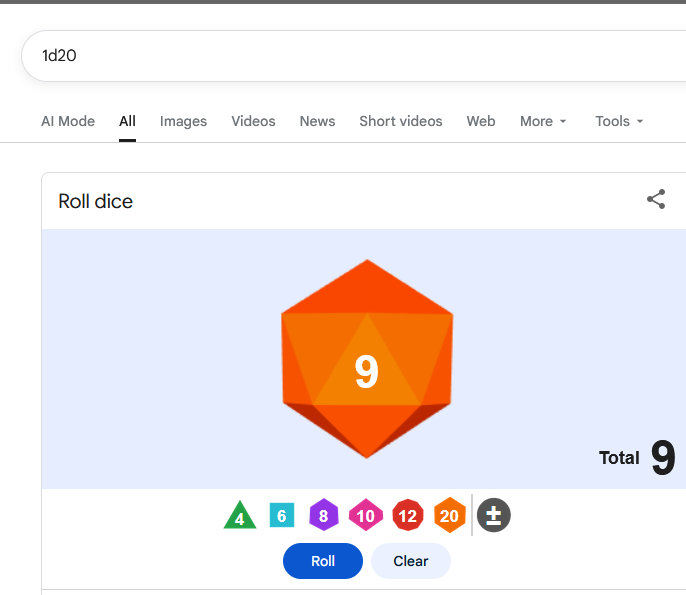
Task: Add a 12-sided red die
Action: 408,515
